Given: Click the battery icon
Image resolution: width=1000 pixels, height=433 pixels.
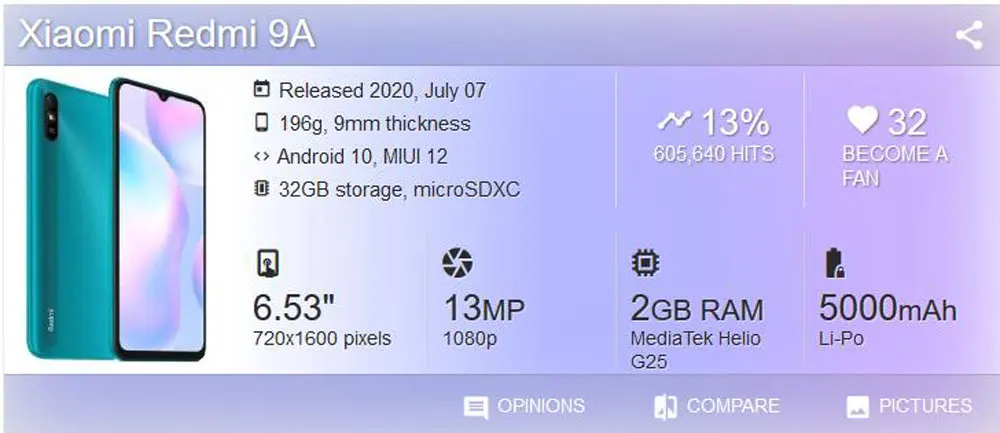Looking at the screenshot, I should point(833,263).
